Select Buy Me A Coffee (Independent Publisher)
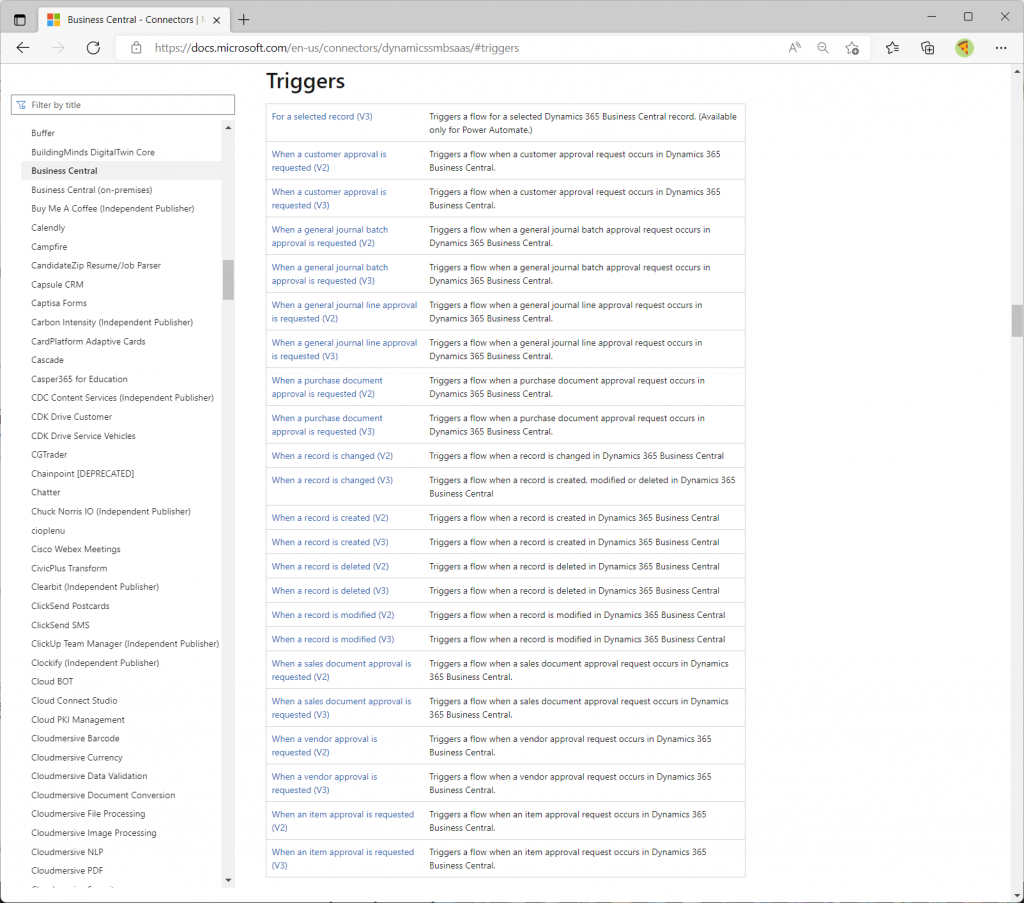The width and height of the screenshot is (1024, 903). tap(112, 209)
